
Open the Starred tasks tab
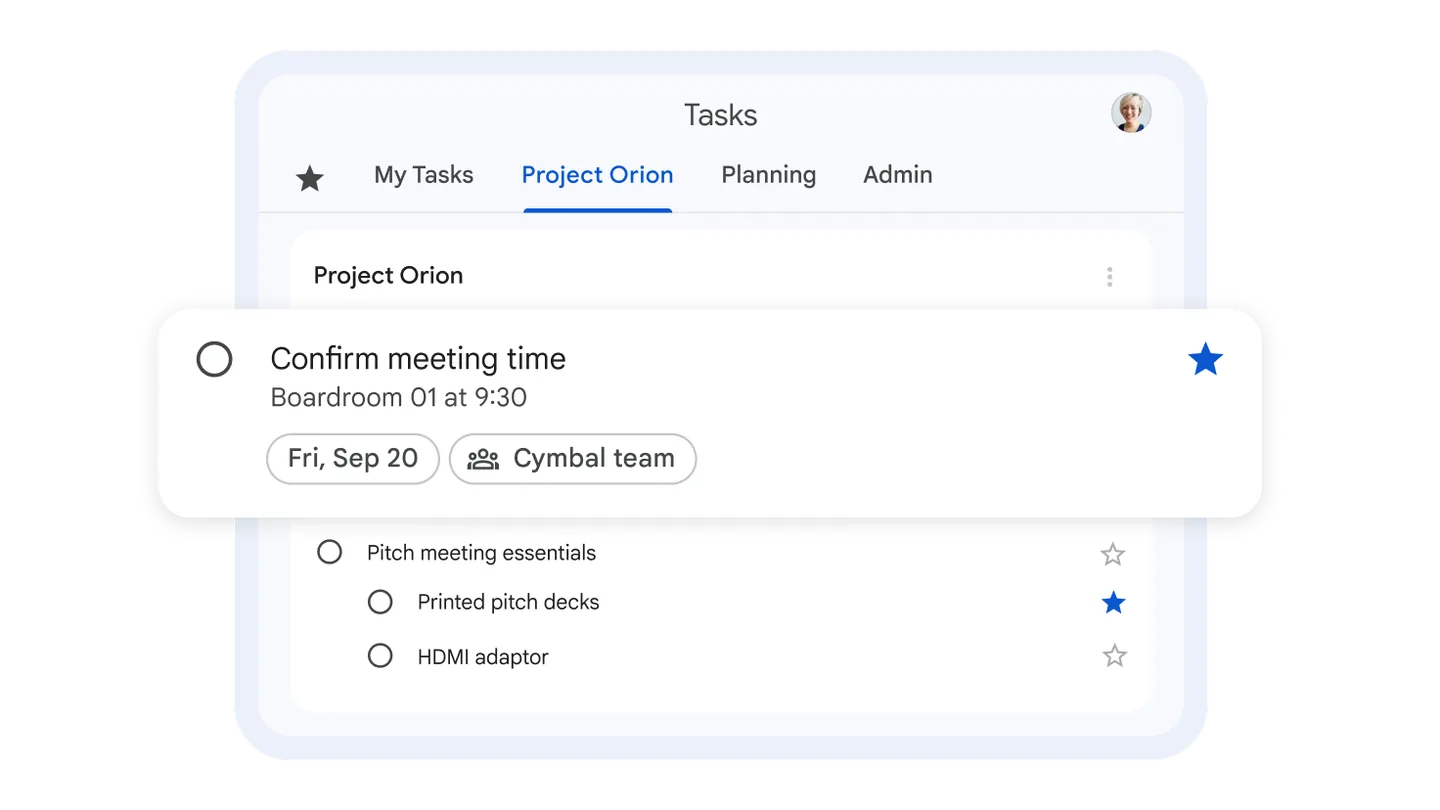[310, 179]
